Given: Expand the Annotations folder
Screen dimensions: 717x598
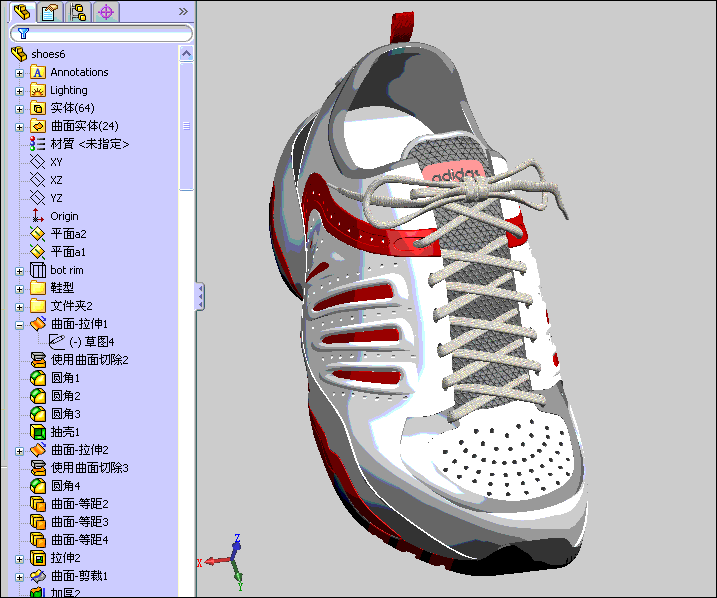Looking at the screenshot, I should click(19, 73).
